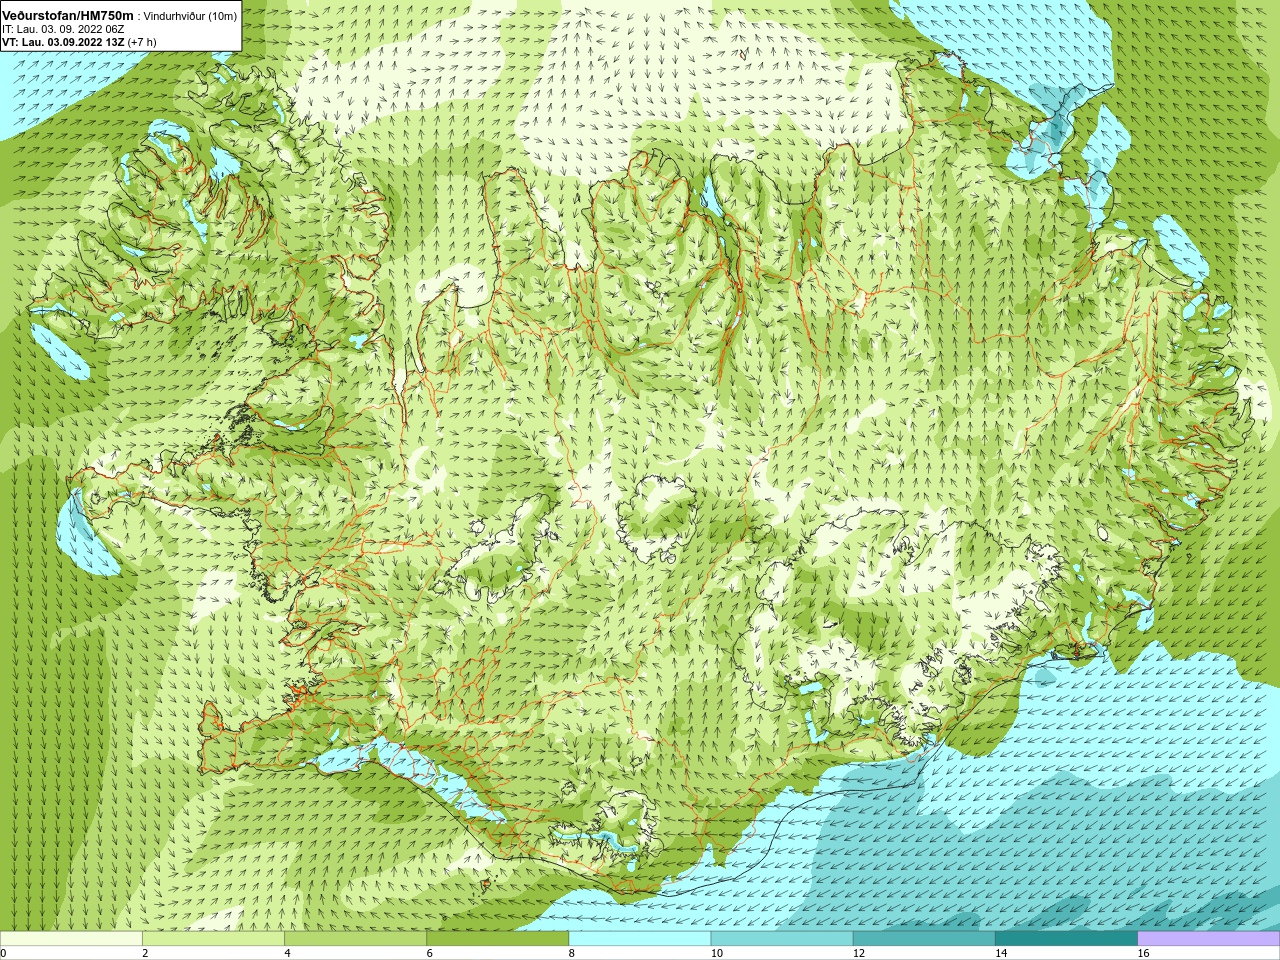Viewport: 1280px width, 960px height.
Task: Click the 4–6 m/s legend color swatch
Action: pos(355,939)
